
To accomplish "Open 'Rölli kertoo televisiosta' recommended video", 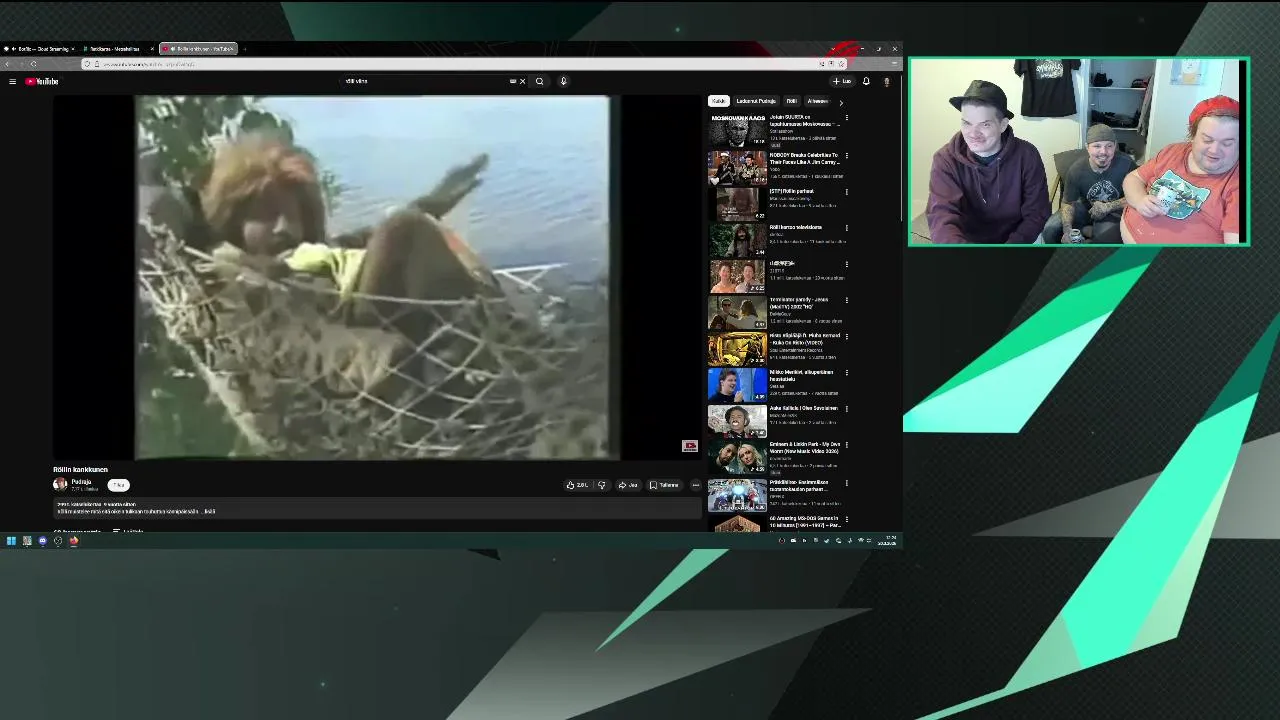I will click(737, 239).
